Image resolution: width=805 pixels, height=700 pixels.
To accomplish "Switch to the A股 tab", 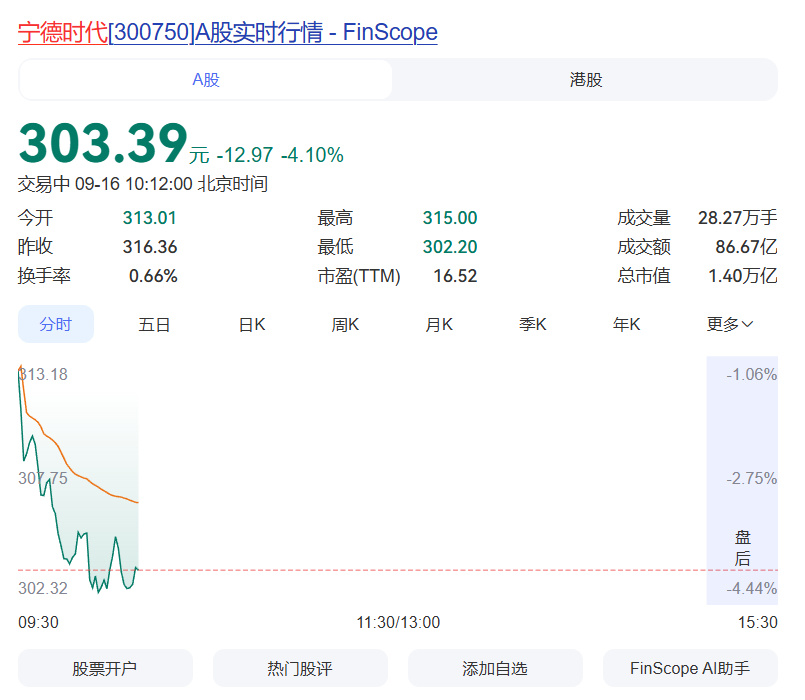I will 206,80.
